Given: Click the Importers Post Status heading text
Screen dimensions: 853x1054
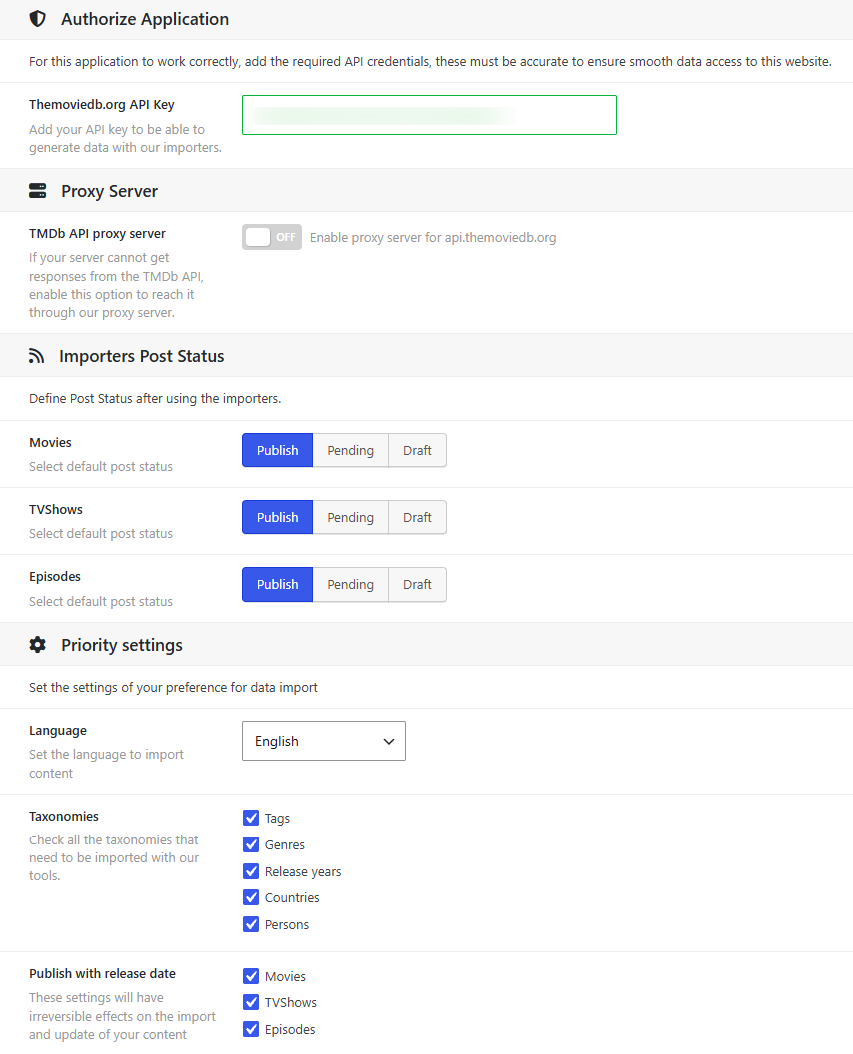Looking at the screenshot, I should pyautogui.click(x=142, y=356).
